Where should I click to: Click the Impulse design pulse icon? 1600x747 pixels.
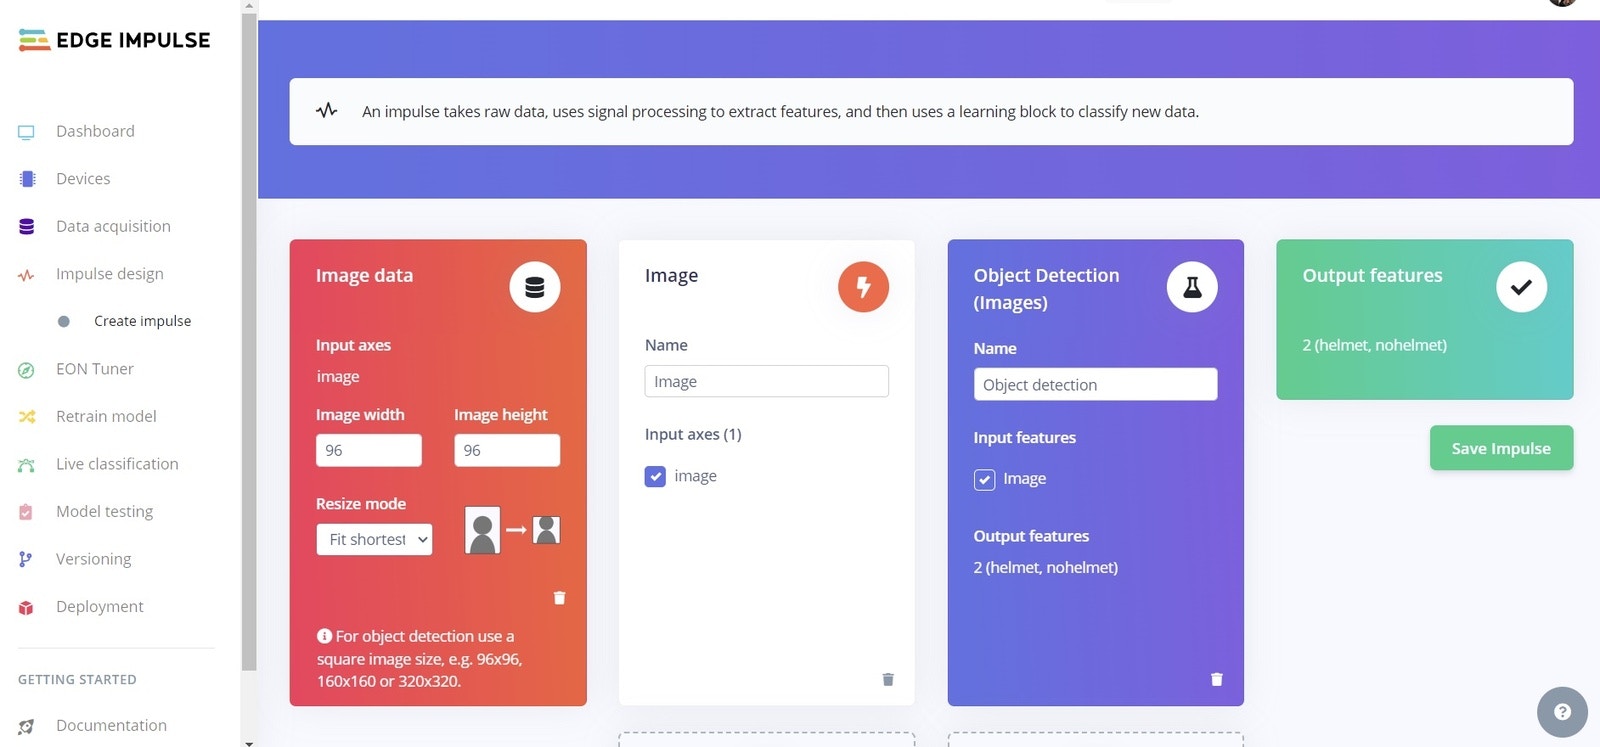pyautogui.click(x=26, y=275)
